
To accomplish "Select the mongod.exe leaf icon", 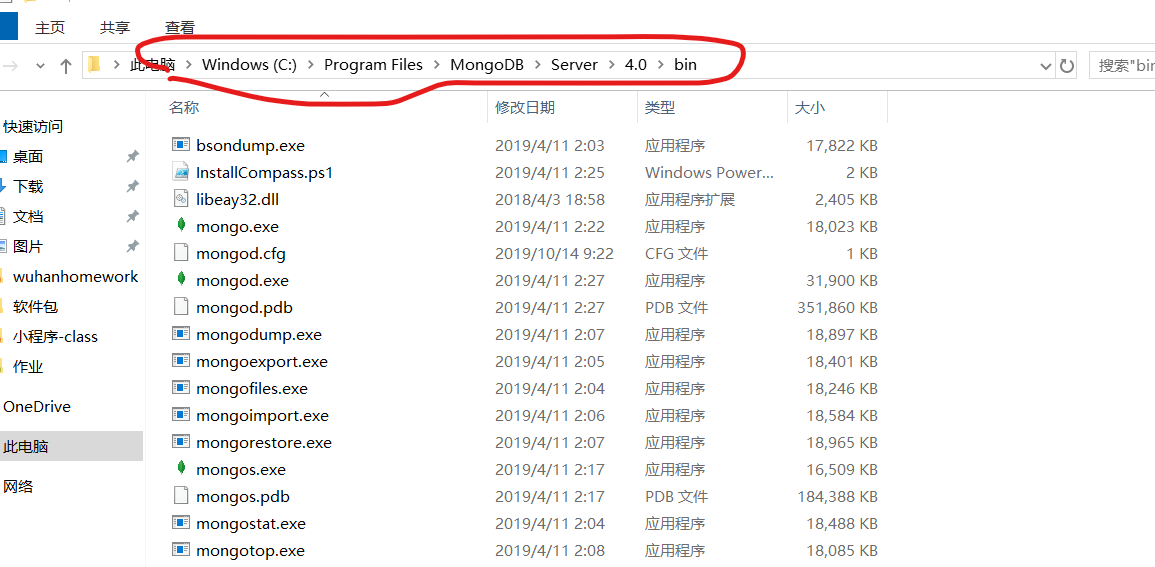I will 180,280.
